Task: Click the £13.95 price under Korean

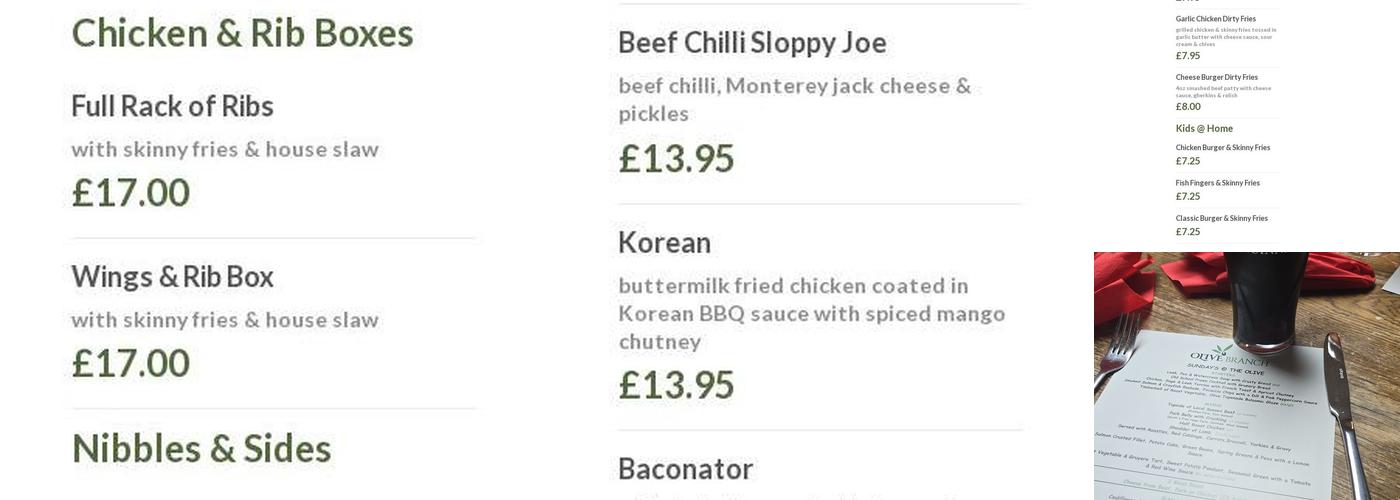Action: pos(676,385)
